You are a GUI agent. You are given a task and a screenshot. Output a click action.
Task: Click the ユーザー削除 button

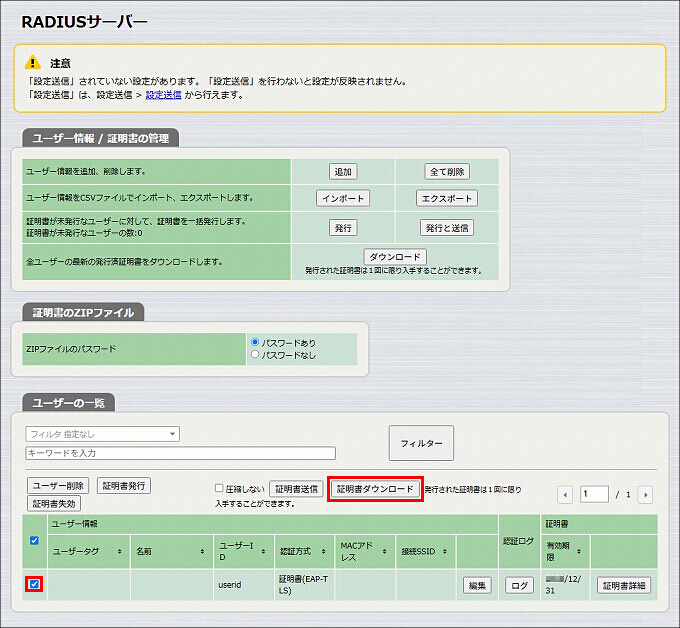click(58, 486)
